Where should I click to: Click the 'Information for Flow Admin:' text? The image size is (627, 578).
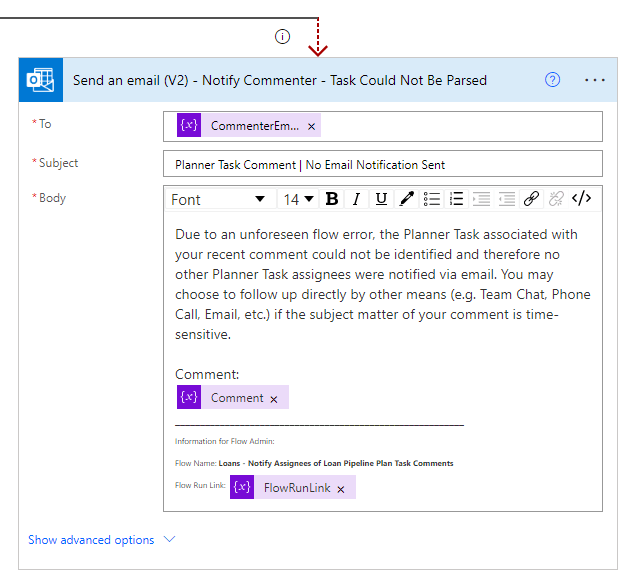[x=225, y=441]
